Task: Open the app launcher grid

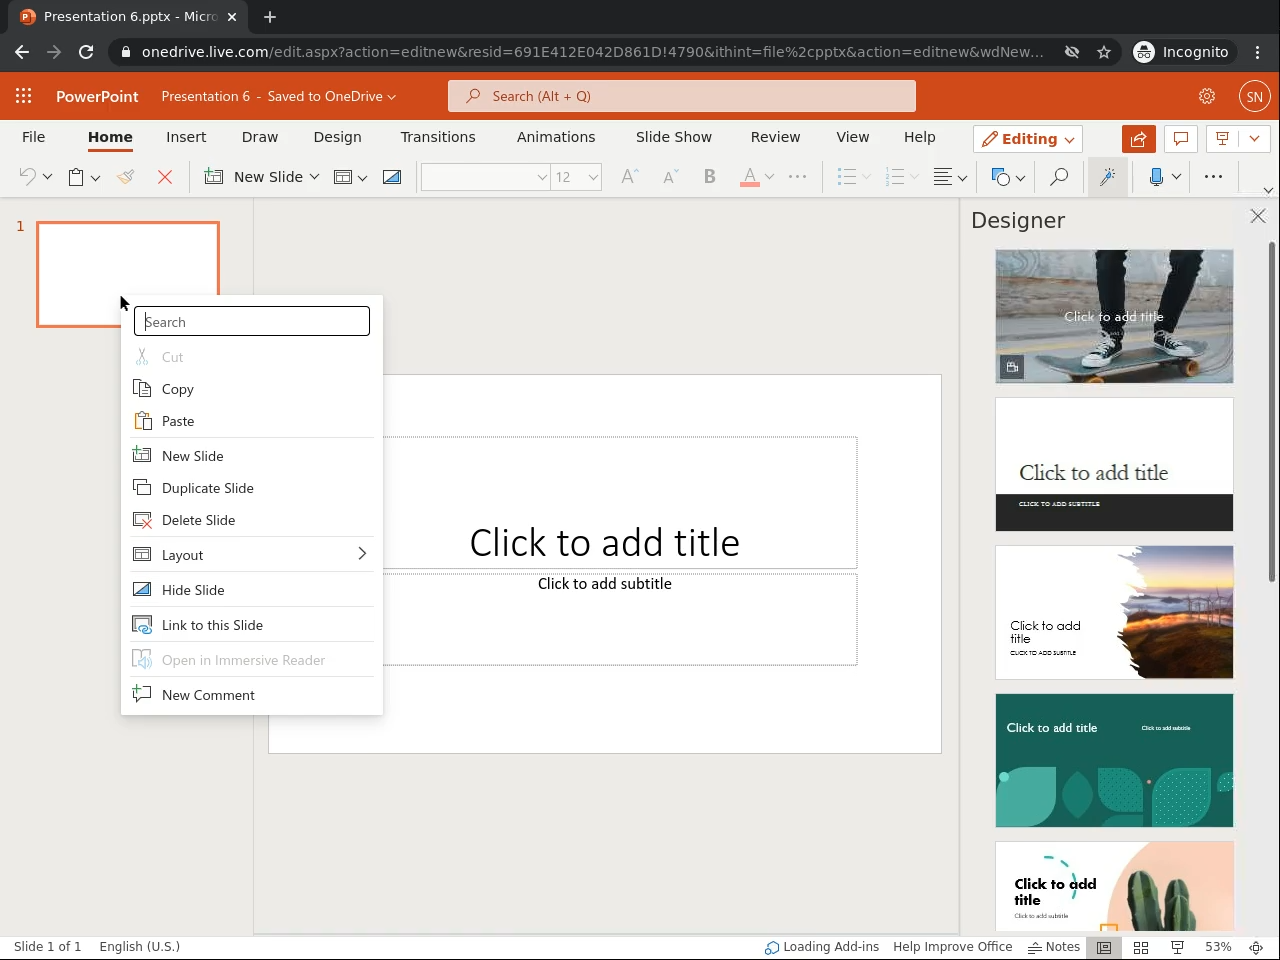Action: point(24,96)
